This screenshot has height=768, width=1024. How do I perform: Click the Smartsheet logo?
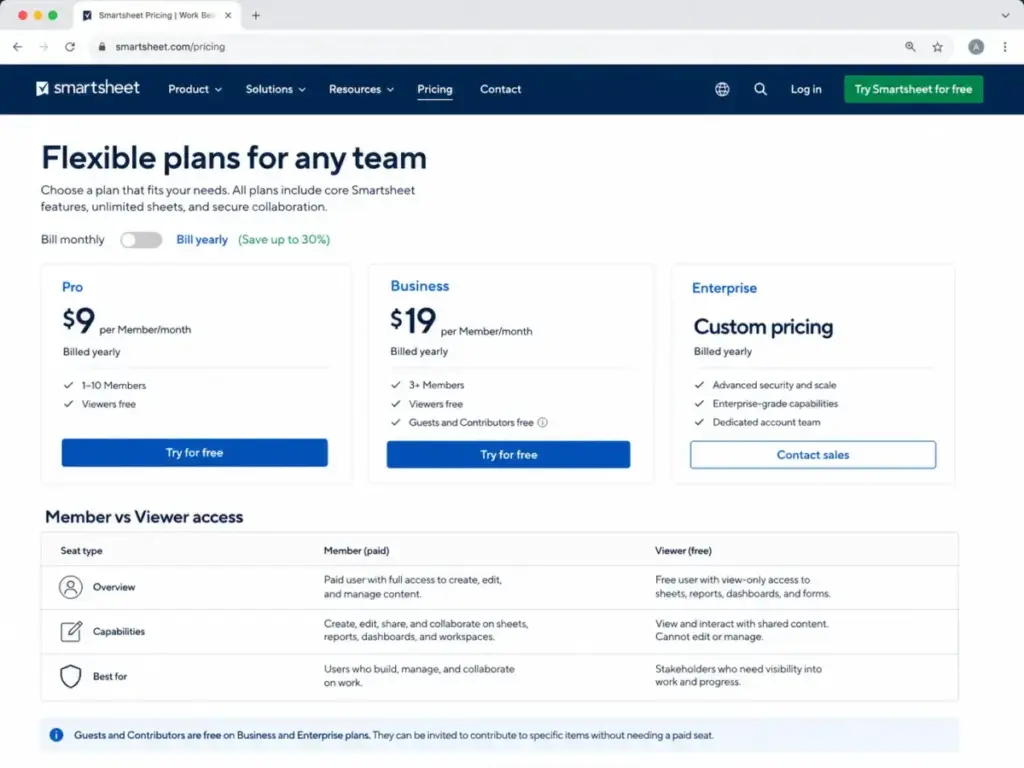tap(88, 88)
